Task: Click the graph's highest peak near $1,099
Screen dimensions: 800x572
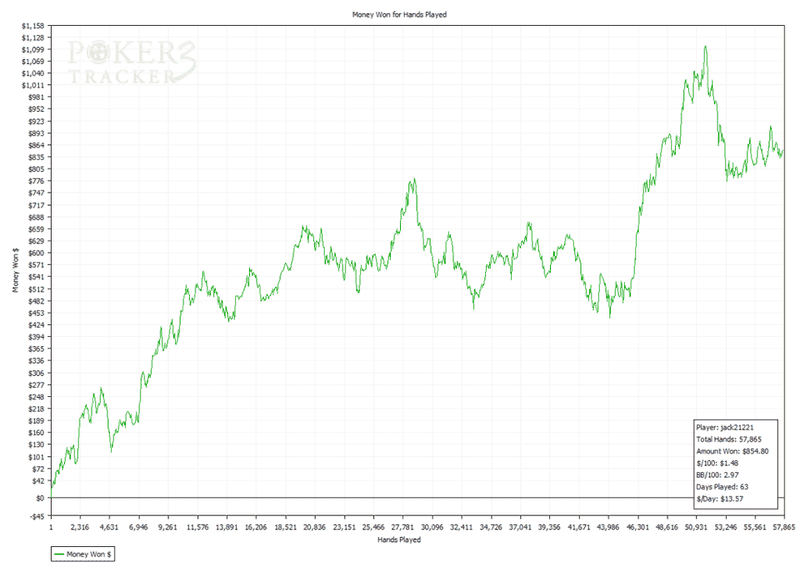Action: click(706, 47)
